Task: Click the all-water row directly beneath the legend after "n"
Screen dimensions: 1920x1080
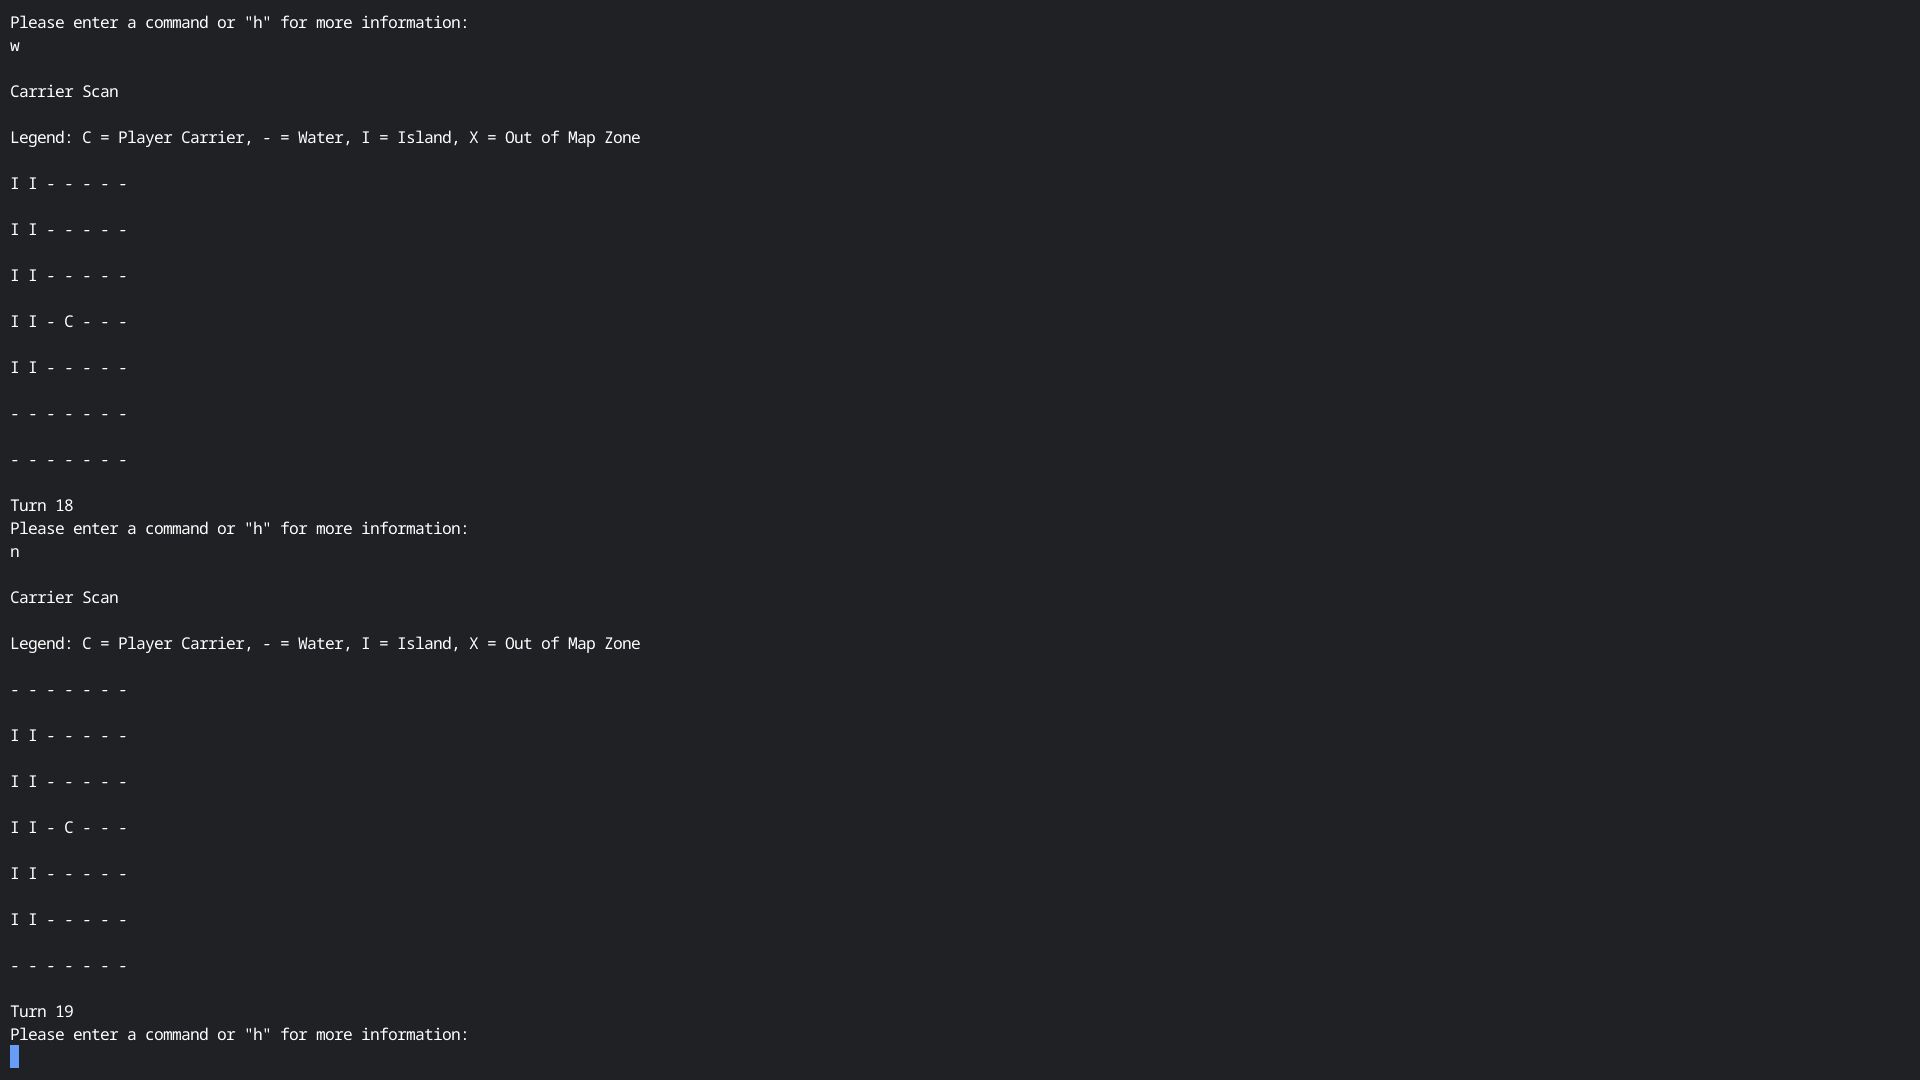Action: point(69,690)
